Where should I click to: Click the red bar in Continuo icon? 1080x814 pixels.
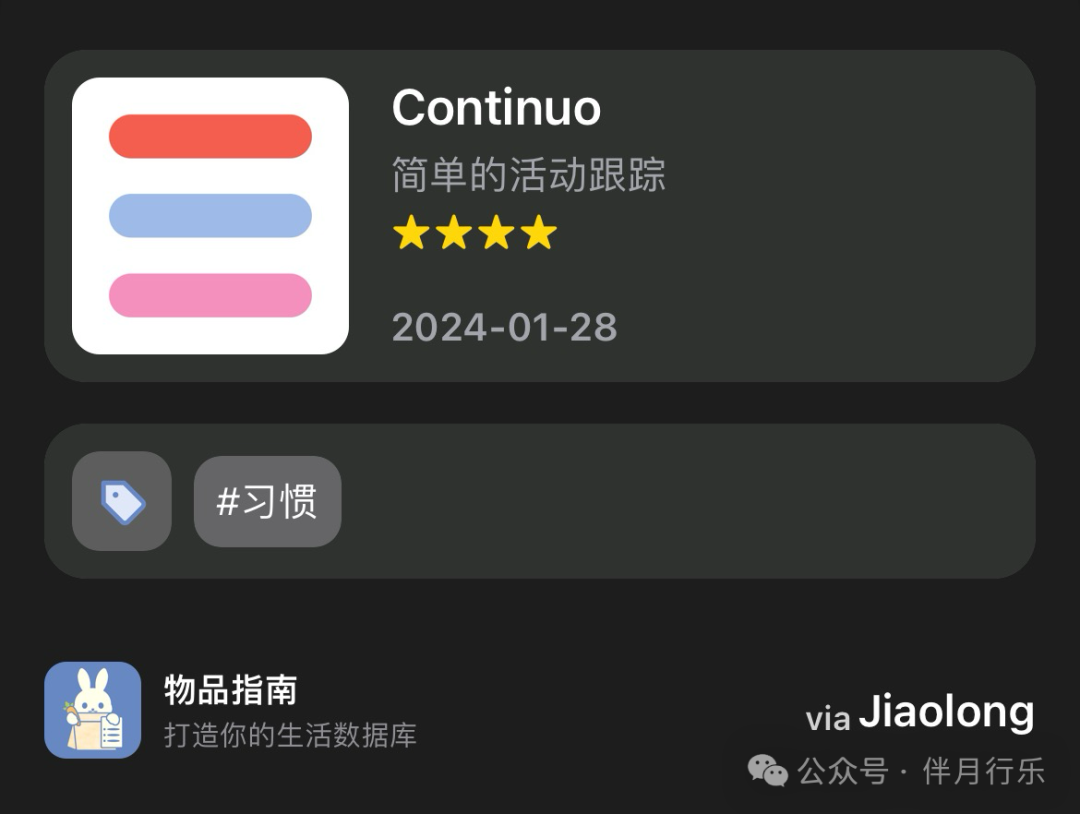tap(210, 136)
